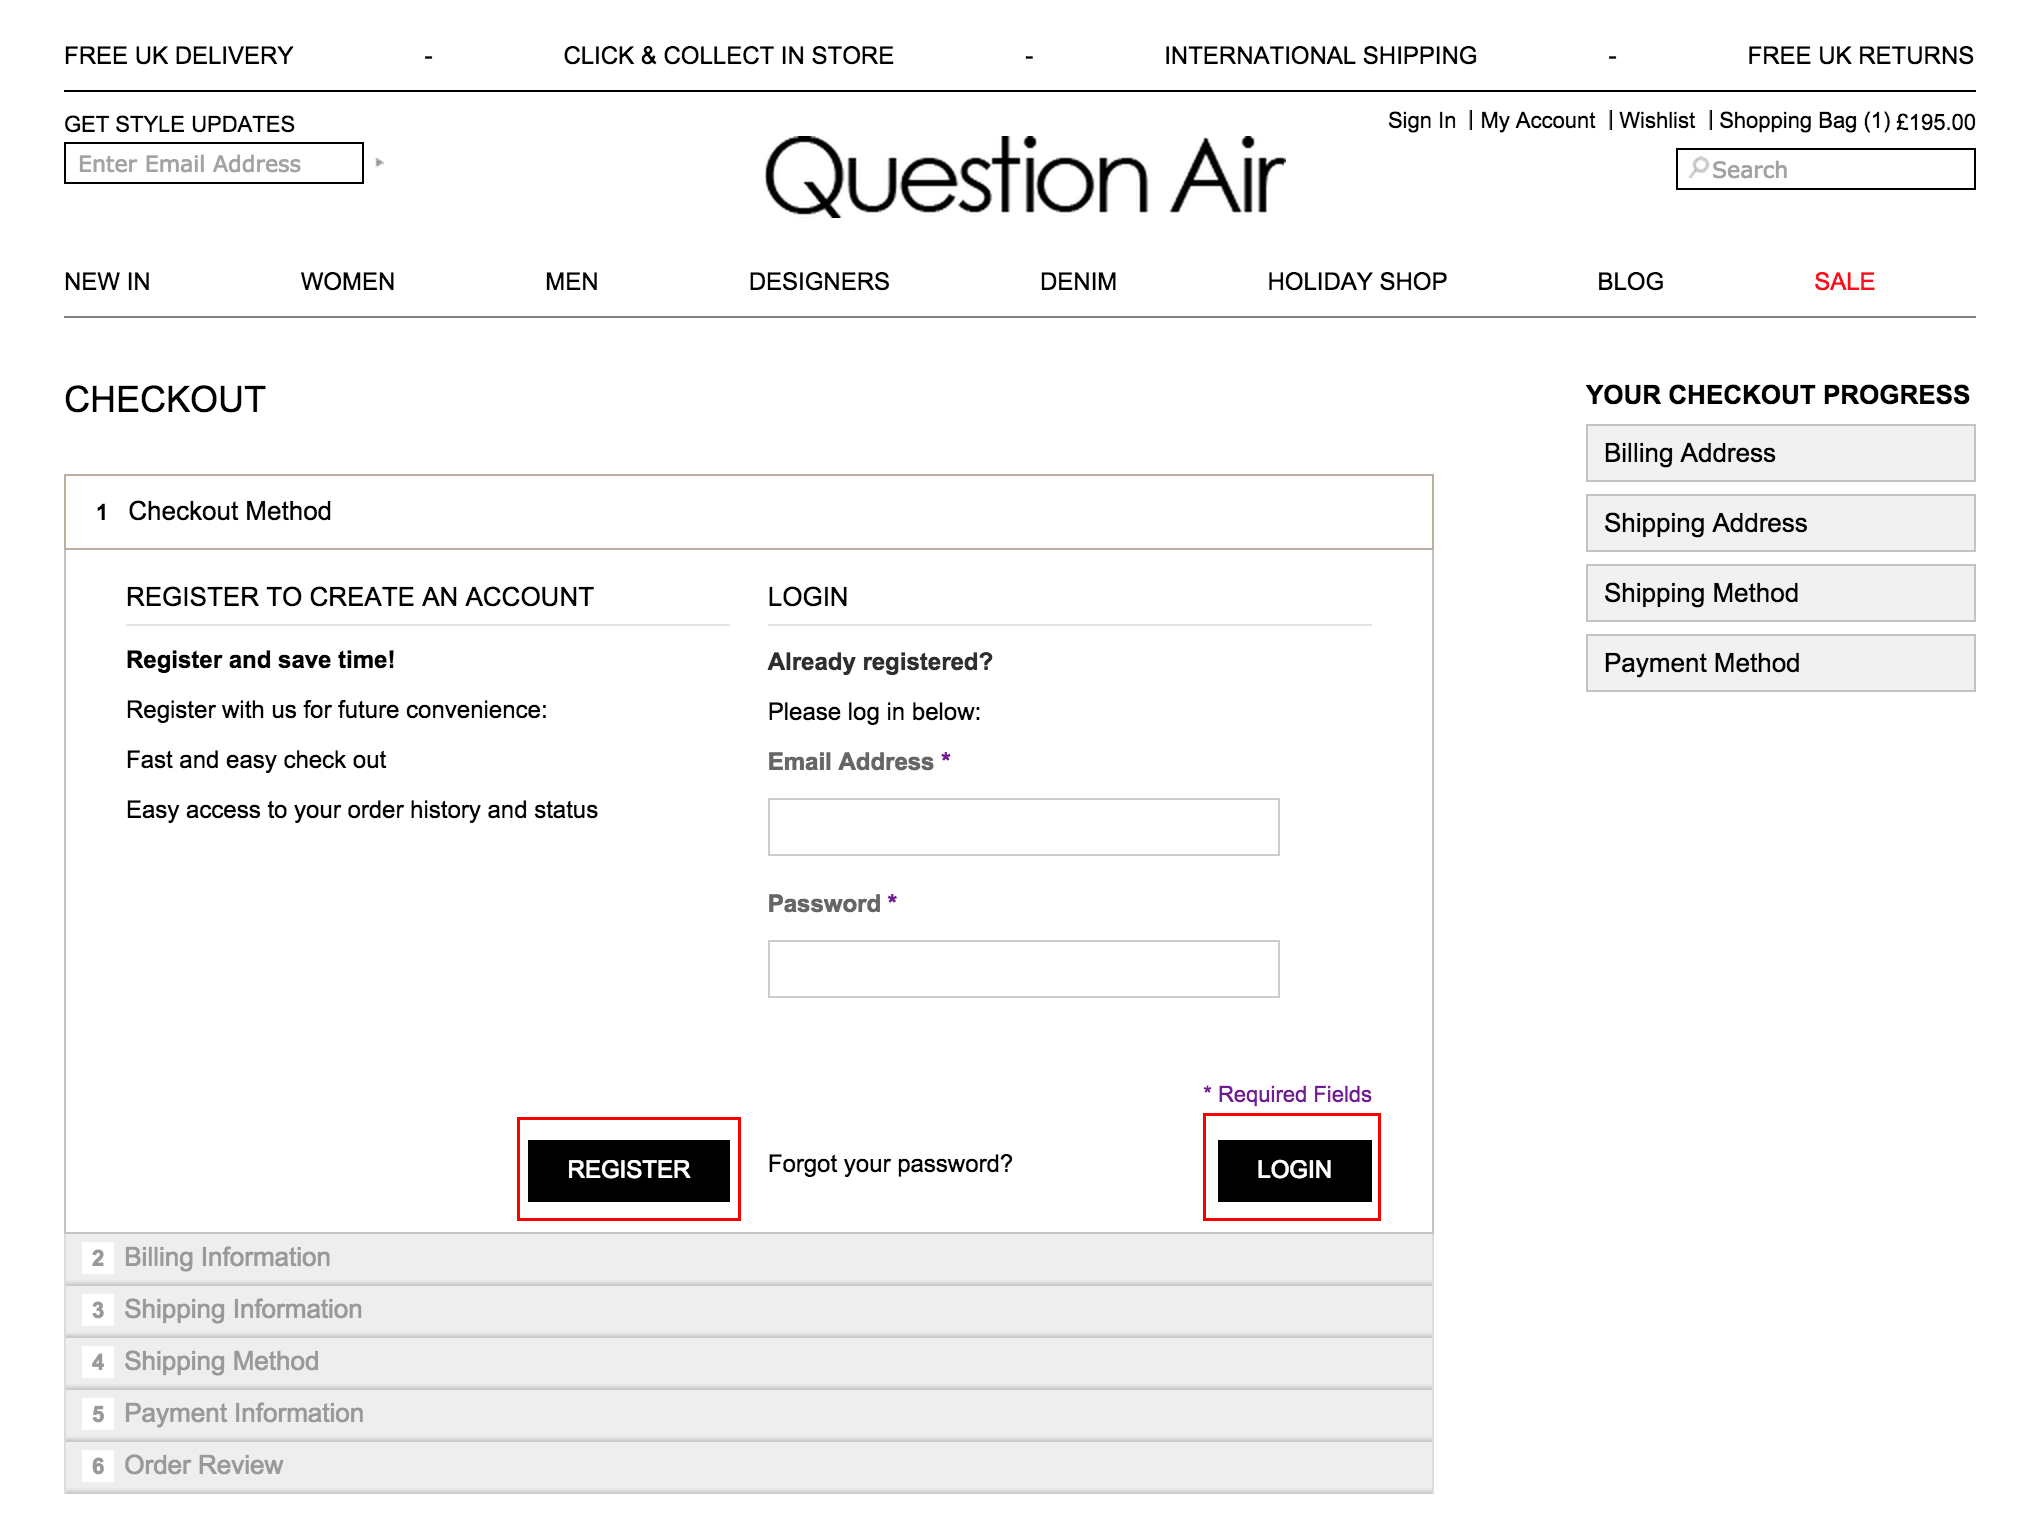Open the HOLIDAY SHOP menu
The image size is (2040, 1532).
[x=1357, y=282]
